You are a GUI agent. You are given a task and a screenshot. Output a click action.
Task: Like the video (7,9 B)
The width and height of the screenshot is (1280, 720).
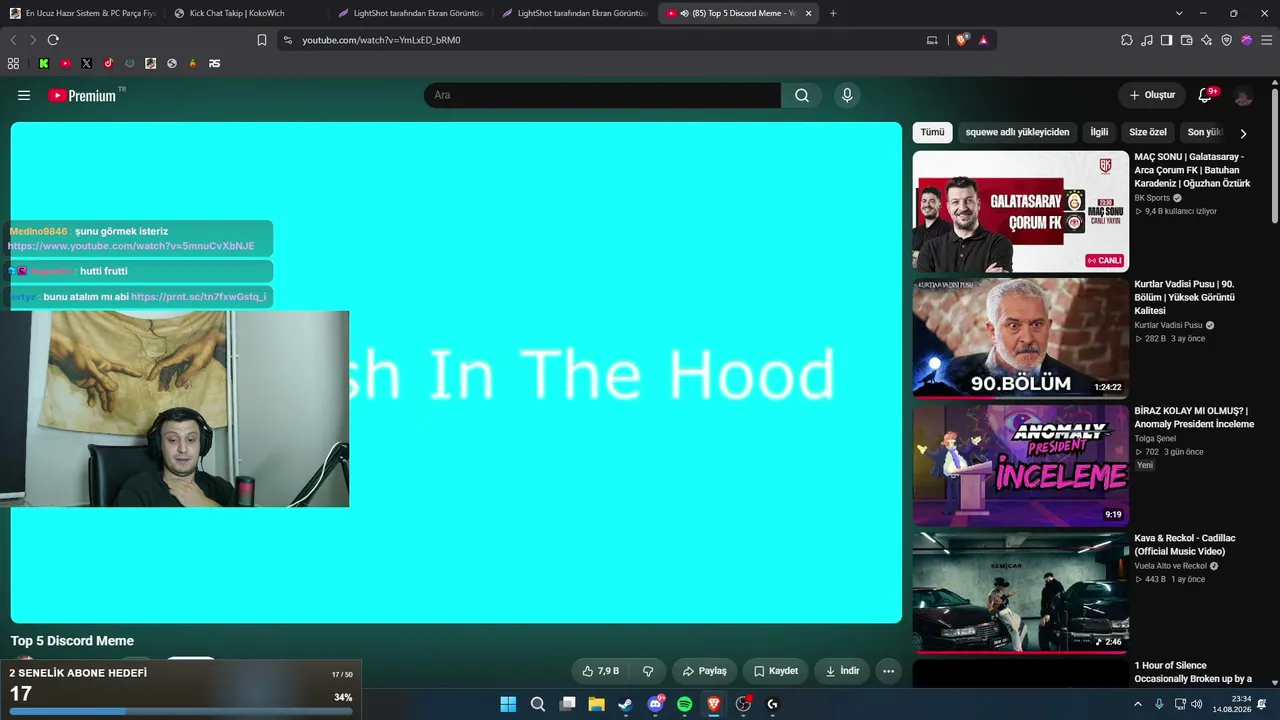(x=601, y=671)
